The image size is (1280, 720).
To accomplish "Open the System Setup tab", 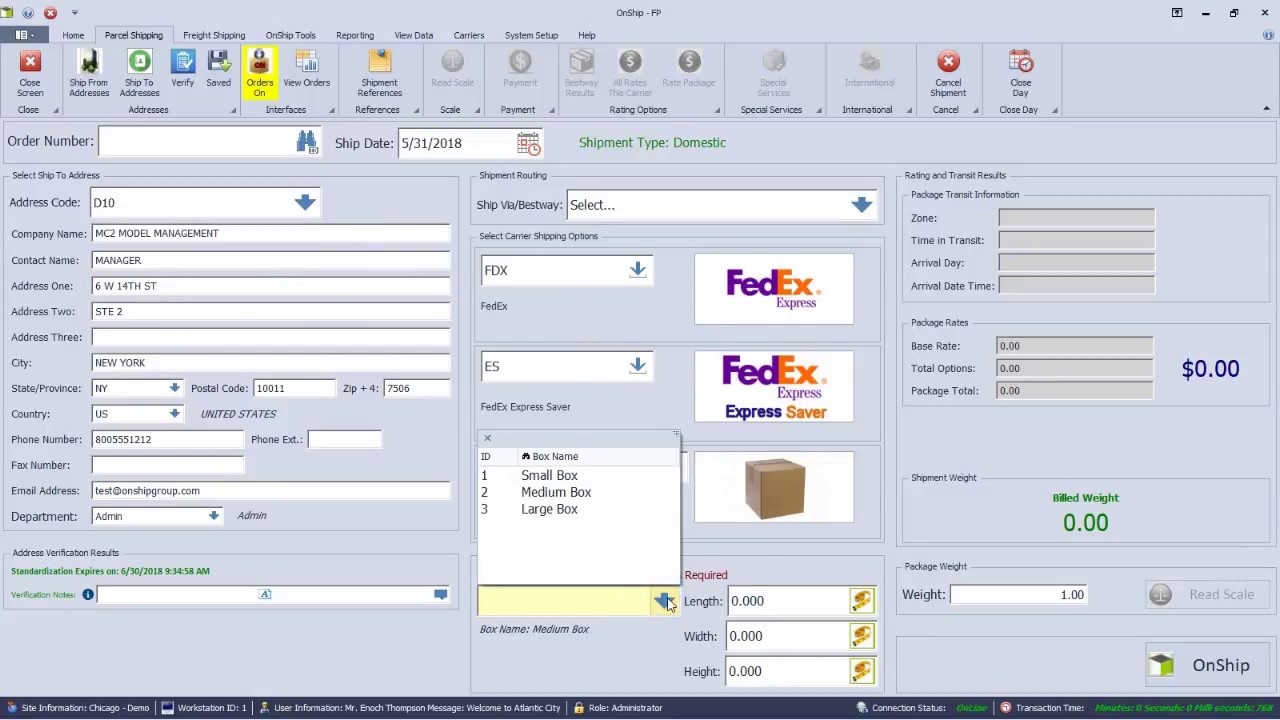I will pos(531,35).
